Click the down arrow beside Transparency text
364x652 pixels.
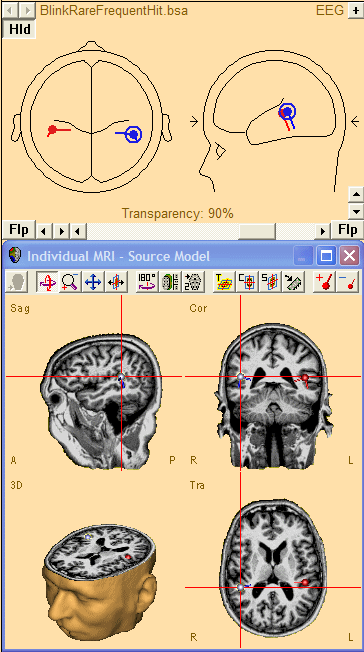356,211
